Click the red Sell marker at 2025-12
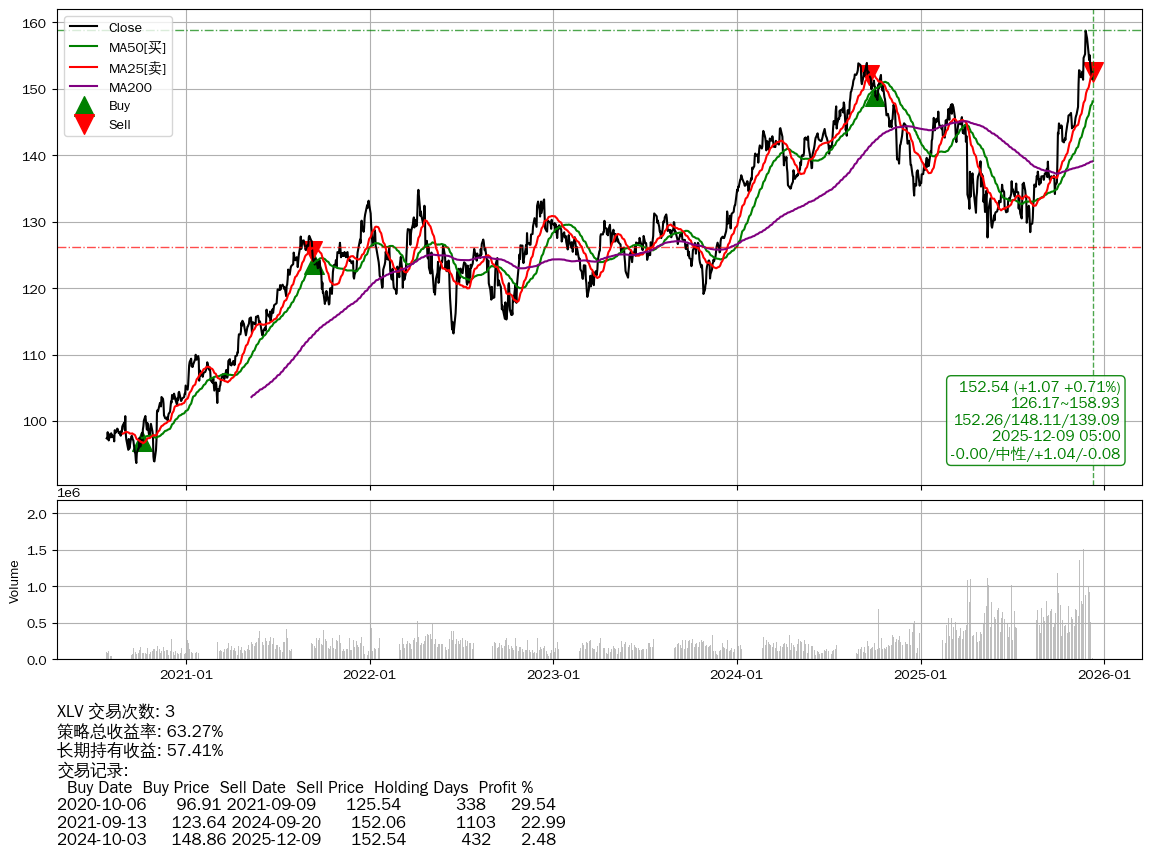Screen dimensions: 1152x857 1093,72
